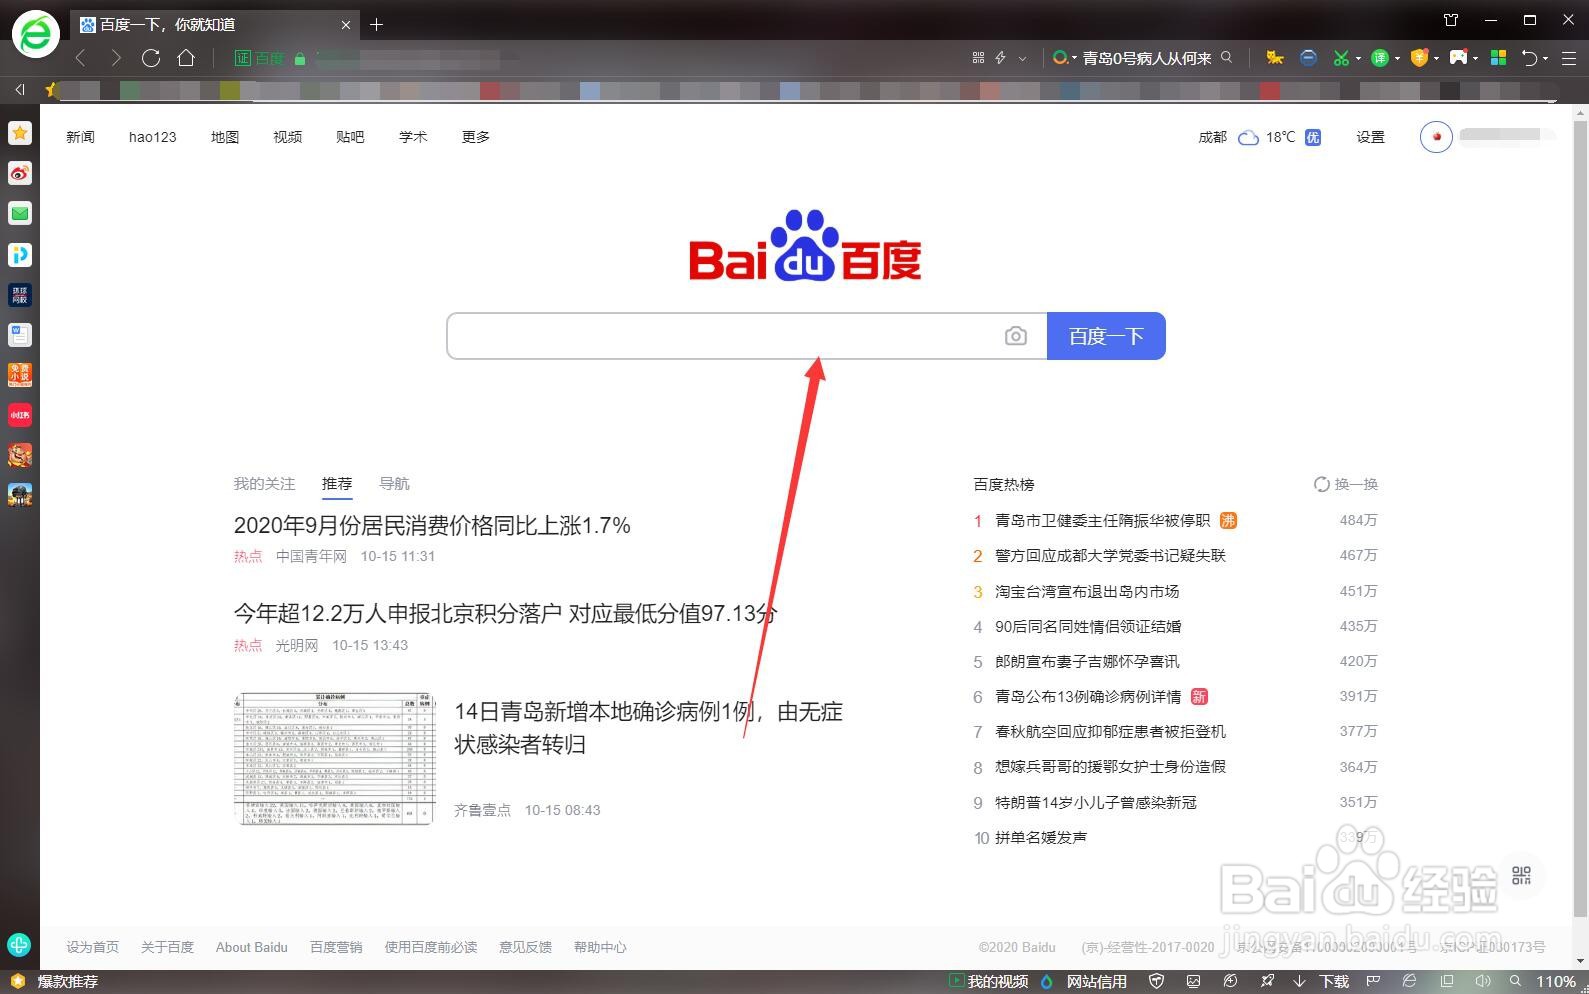The width and height of the screenshot is (1589, 994).
Task: Open the Qingdao cases table thumbnail
Action: pos(335,758)
